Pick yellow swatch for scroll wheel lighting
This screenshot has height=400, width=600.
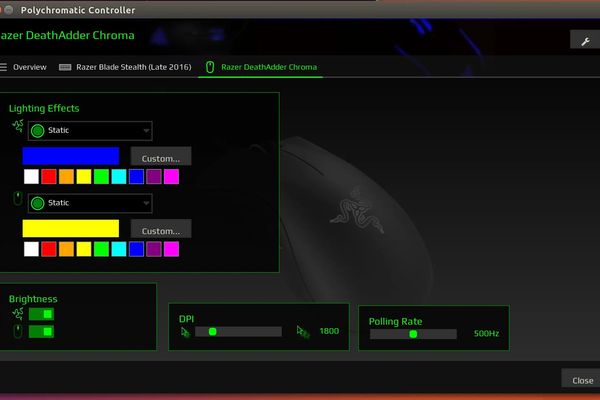(x=84, y=249)
